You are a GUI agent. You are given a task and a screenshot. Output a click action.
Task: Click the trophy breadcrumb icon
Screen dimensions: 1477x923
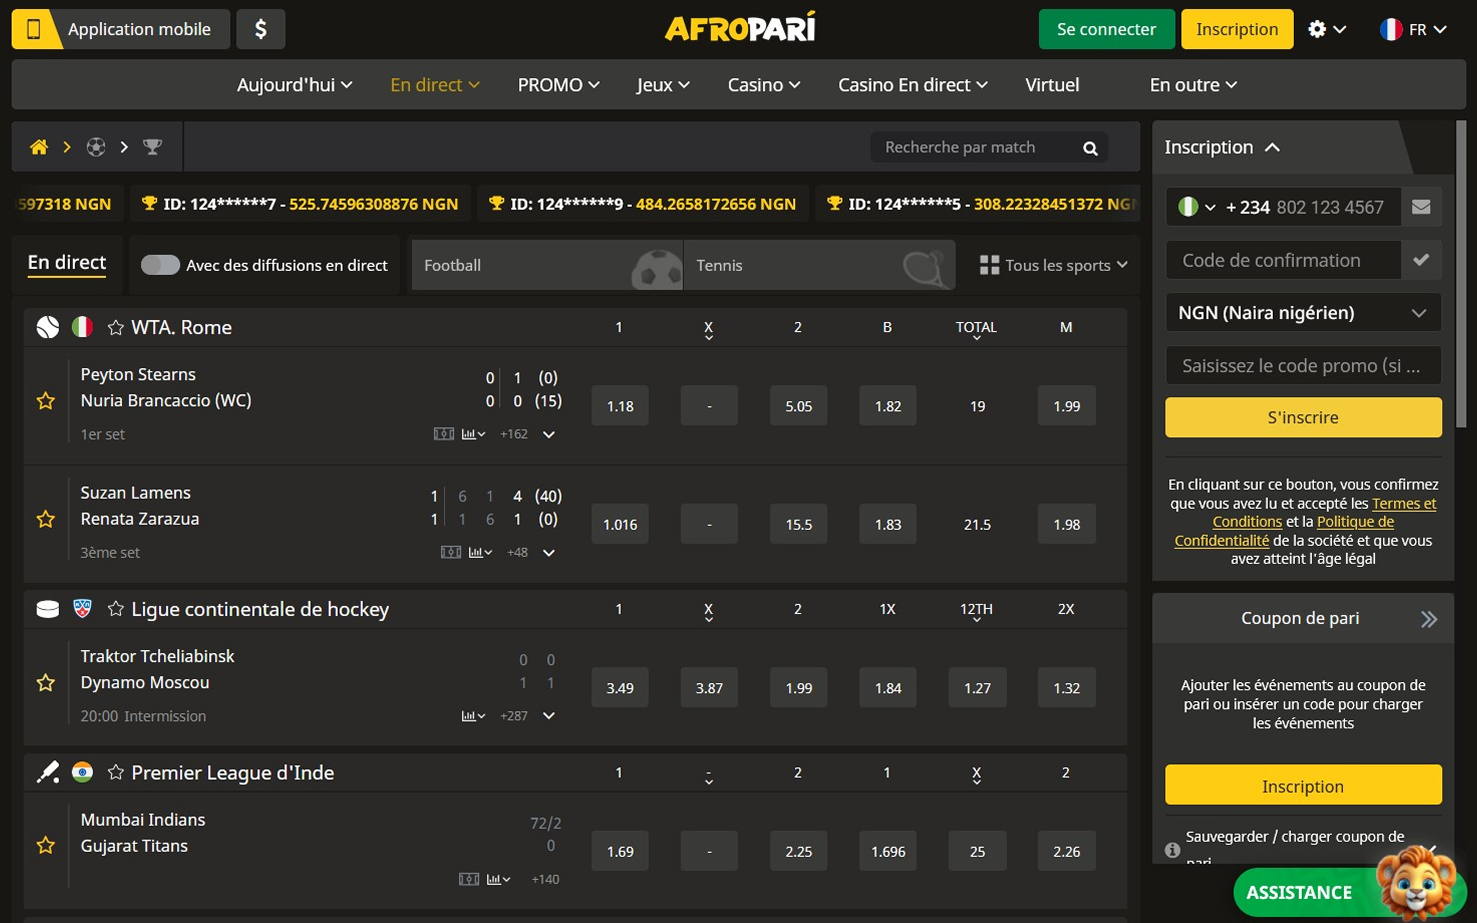point(152,147)
